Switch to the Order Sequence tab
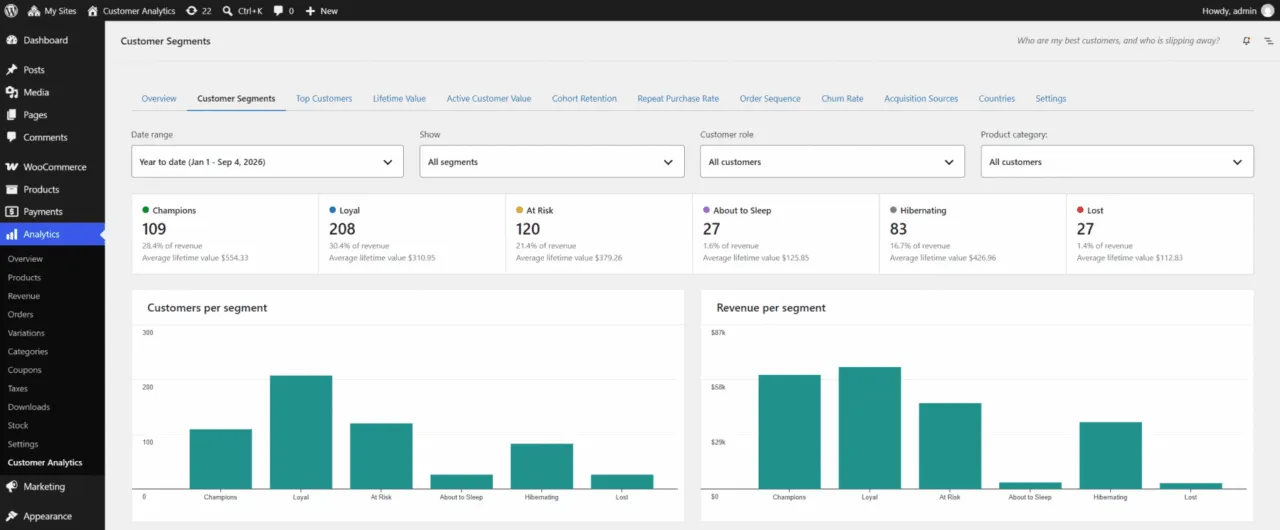1280x530 pixels. [770, 98]
